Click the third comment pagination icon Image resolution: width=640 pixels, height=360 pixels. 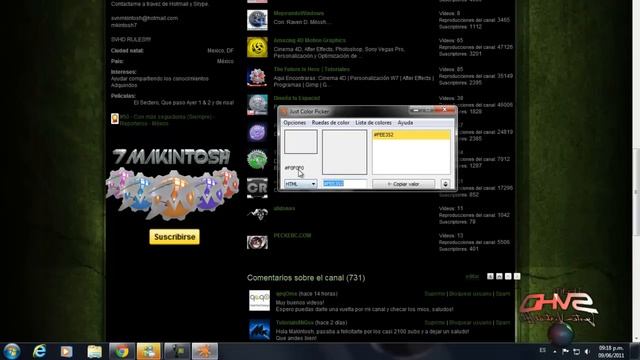[x=508, y=276]
